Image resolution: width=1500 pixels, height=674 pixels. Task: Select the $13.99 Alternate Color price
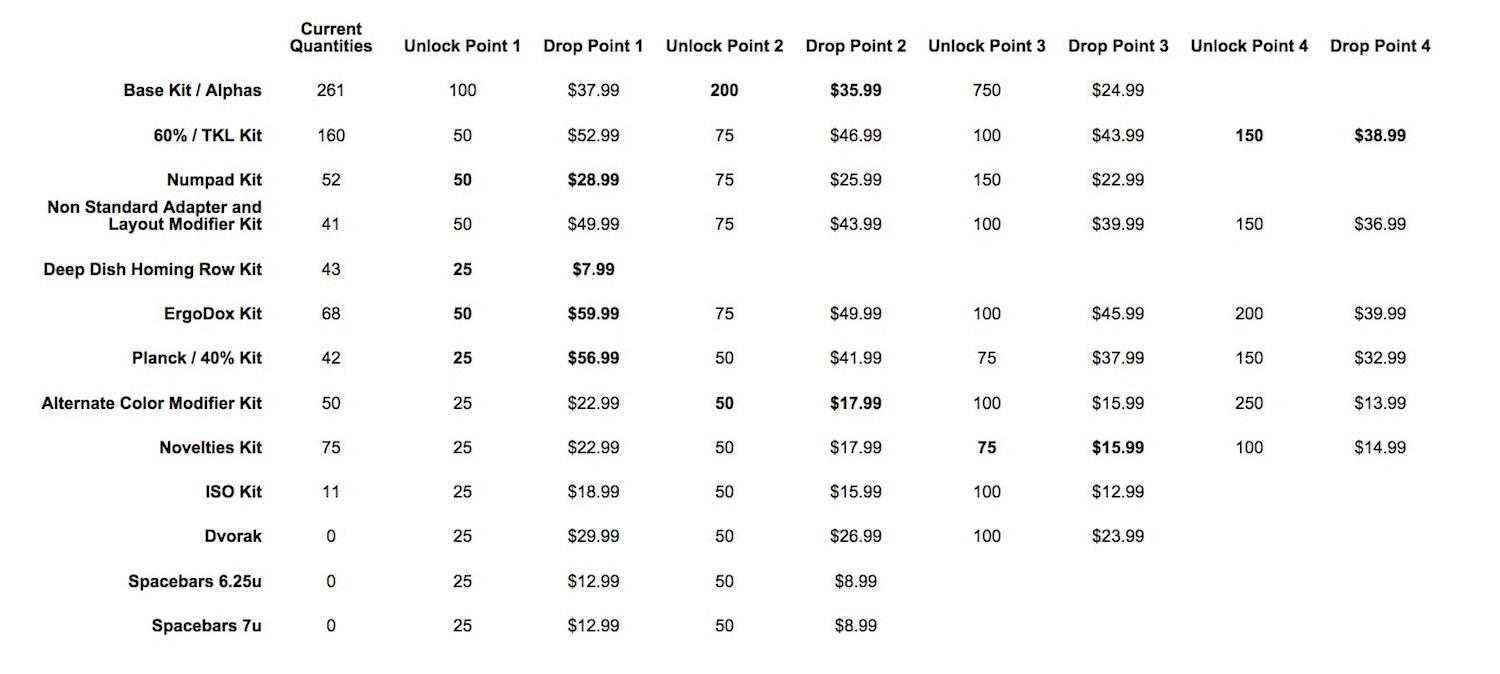point(1380,403)
